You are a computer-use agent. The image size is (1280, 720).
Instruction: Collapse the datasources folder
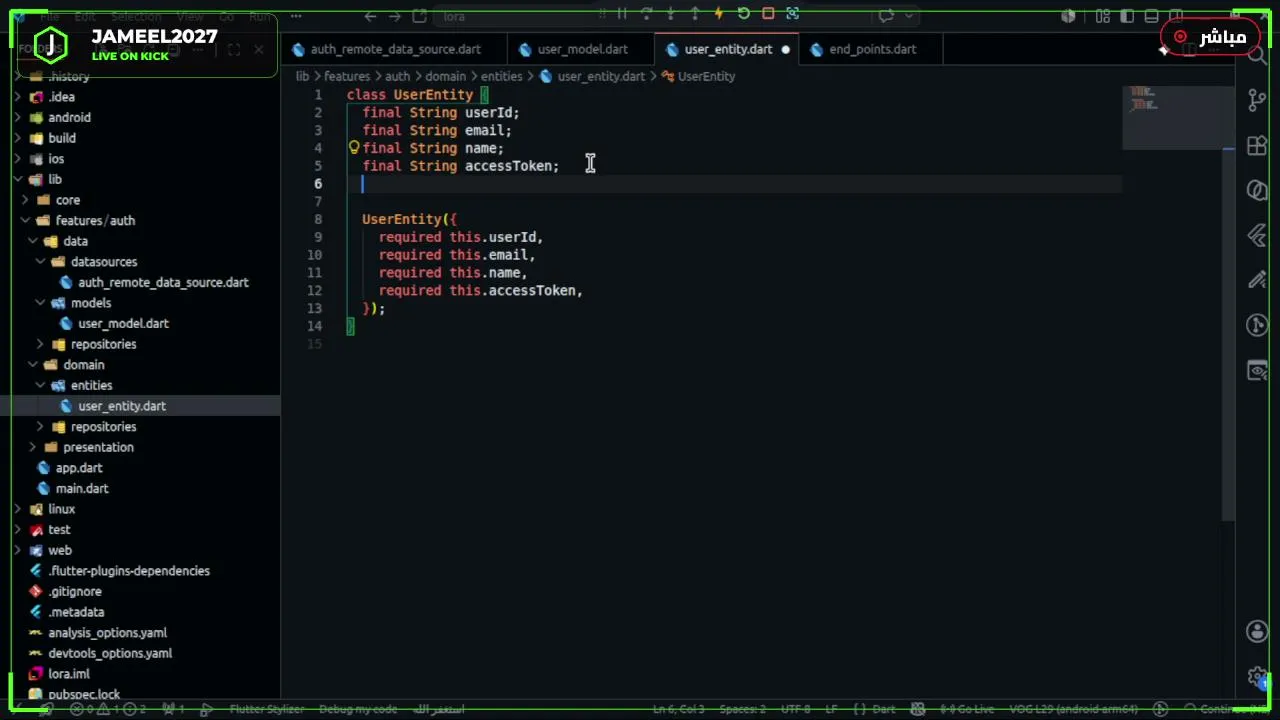click(41, 262)
